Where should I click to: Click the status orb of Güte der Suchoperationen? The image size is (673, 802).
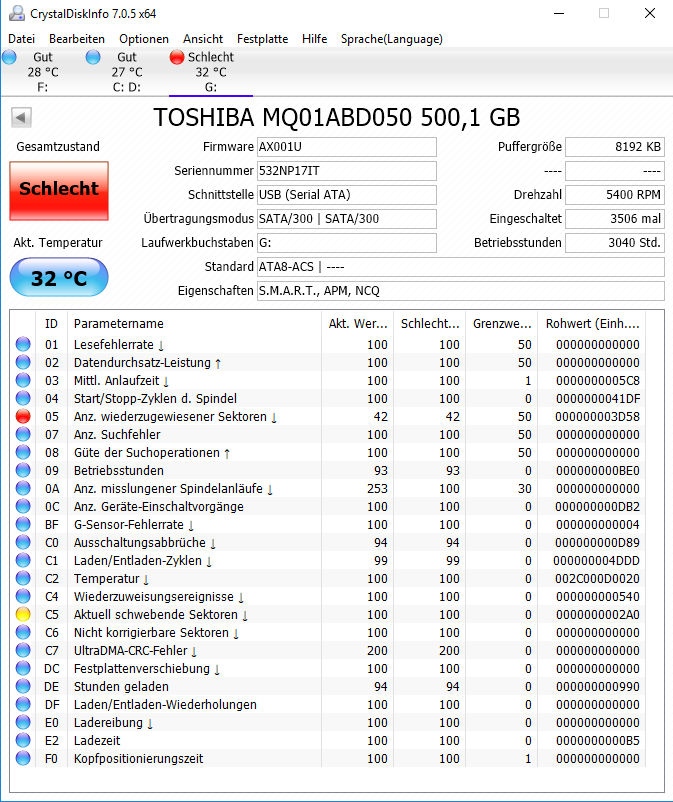point(23,452)
